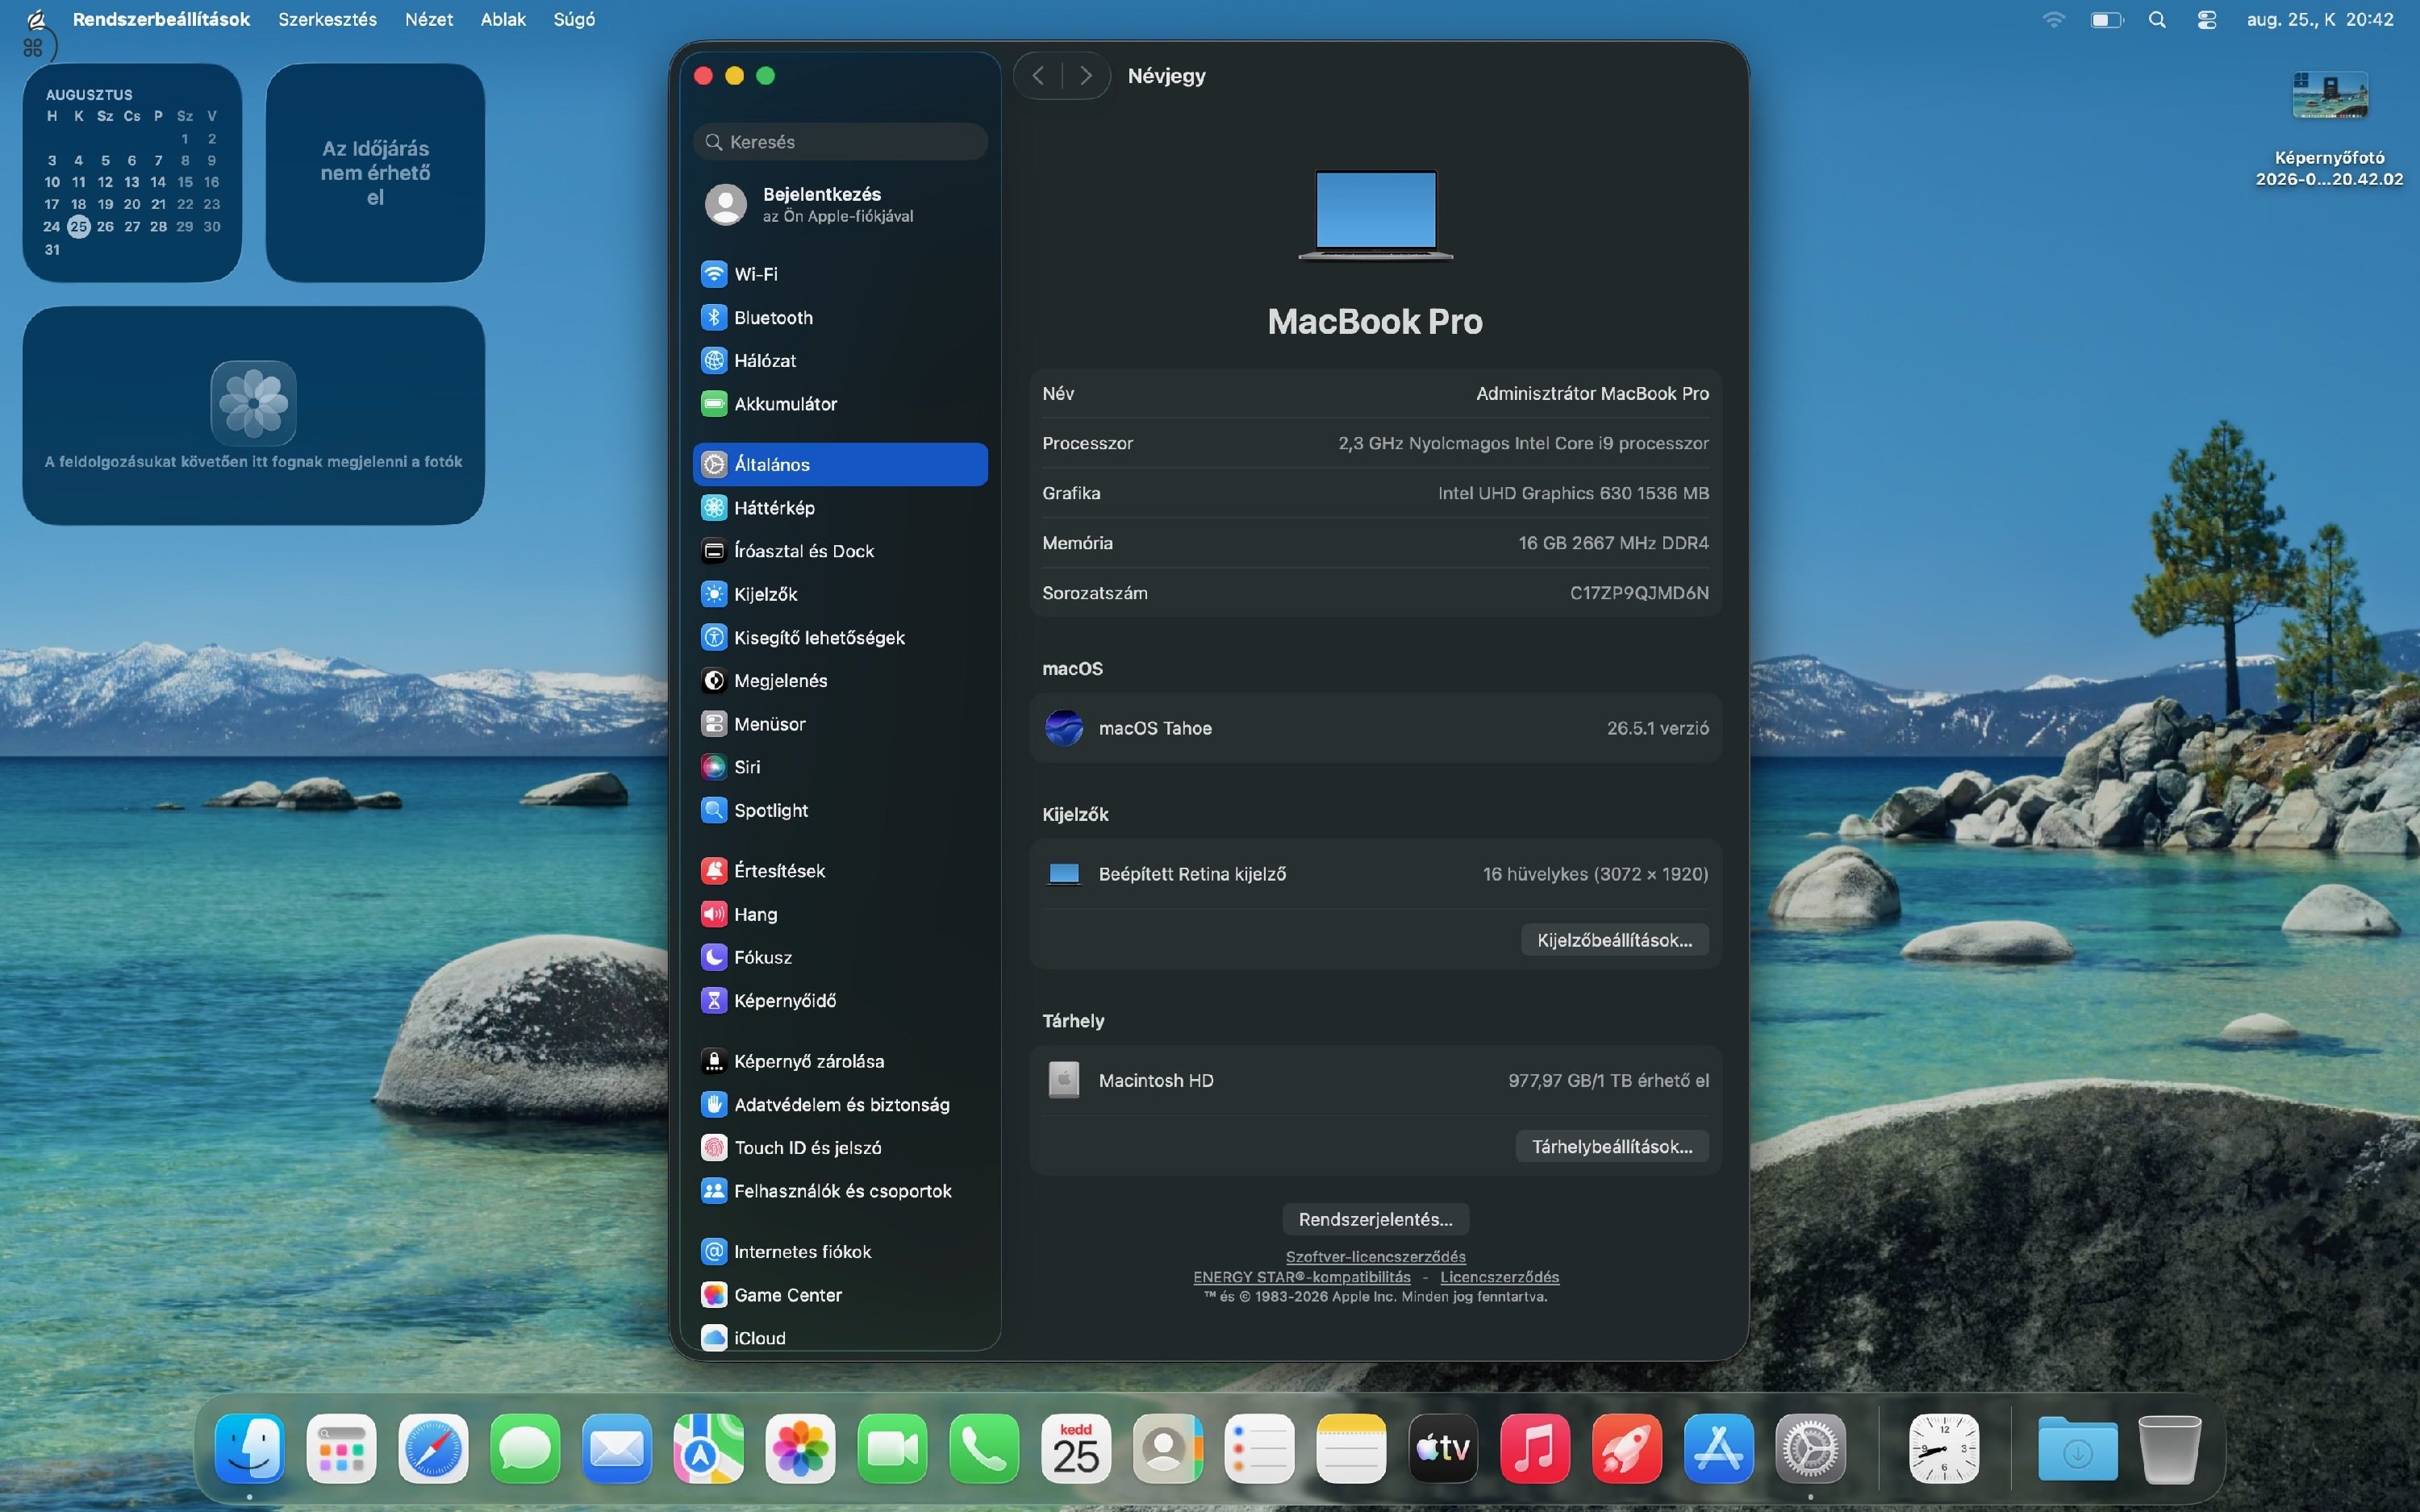Screen dimensions: 2420x1512
Task: Select the Általános sidebar item
Action: coord(840,464)
